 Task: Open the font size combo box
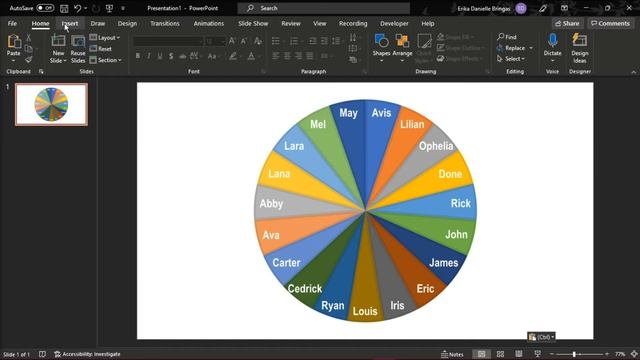tap(215, 41)
